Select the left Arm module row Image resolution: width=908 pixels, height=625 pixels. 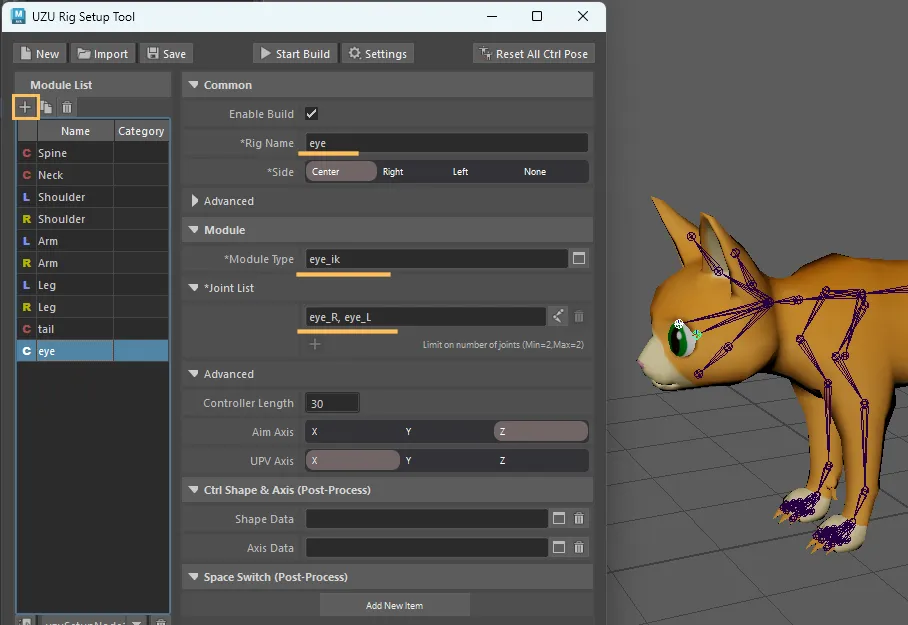point(93,241)
